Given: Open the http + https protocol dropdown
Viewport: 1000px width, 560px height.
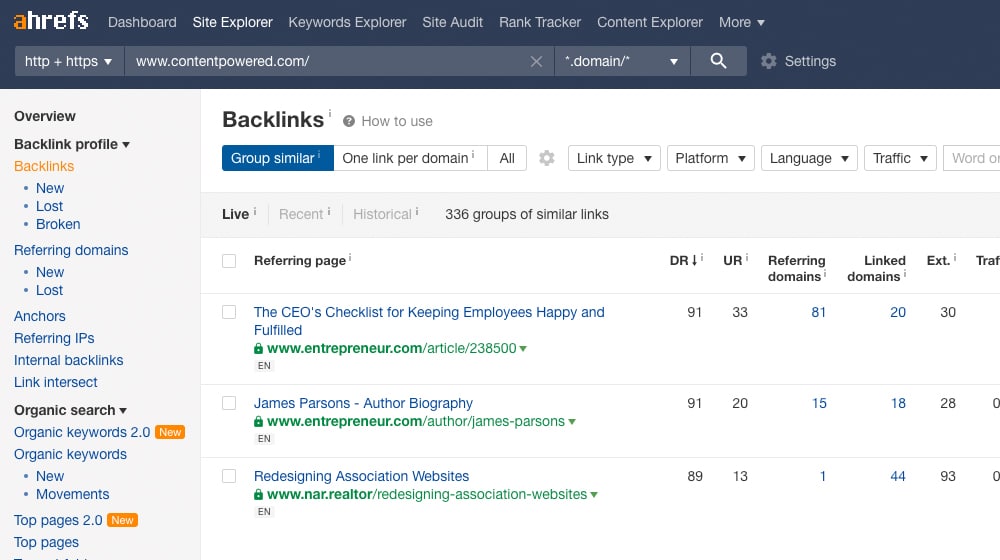Looking at the screenshot, I should [69, 61].
